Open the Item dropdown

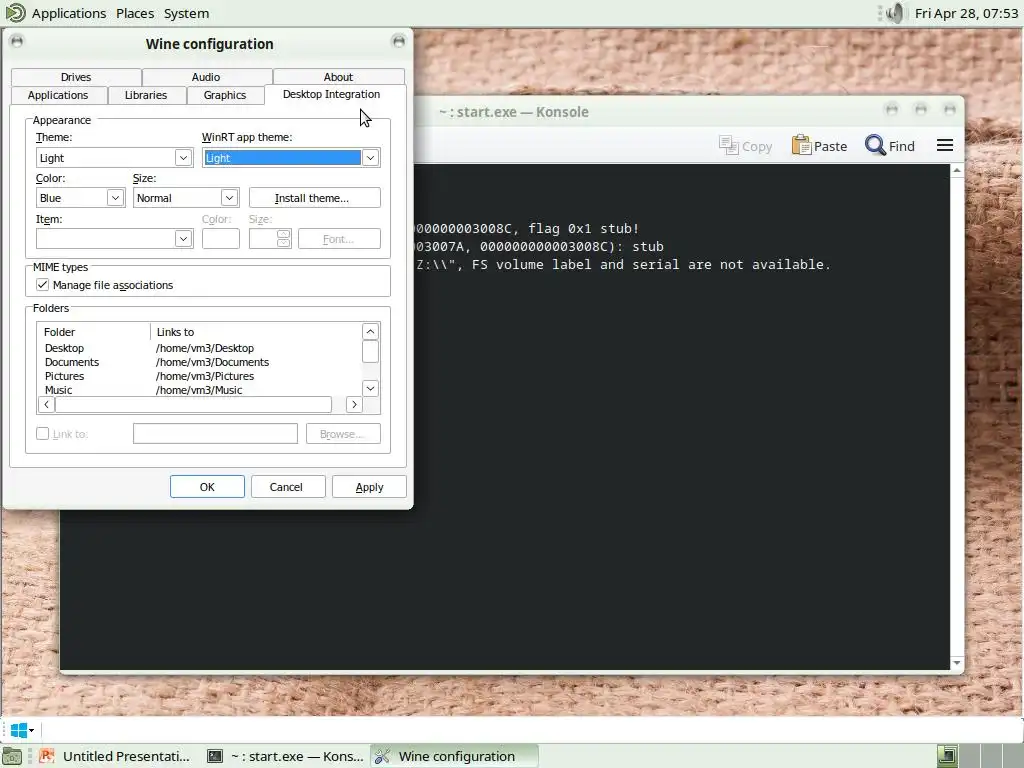coord(114,239)
